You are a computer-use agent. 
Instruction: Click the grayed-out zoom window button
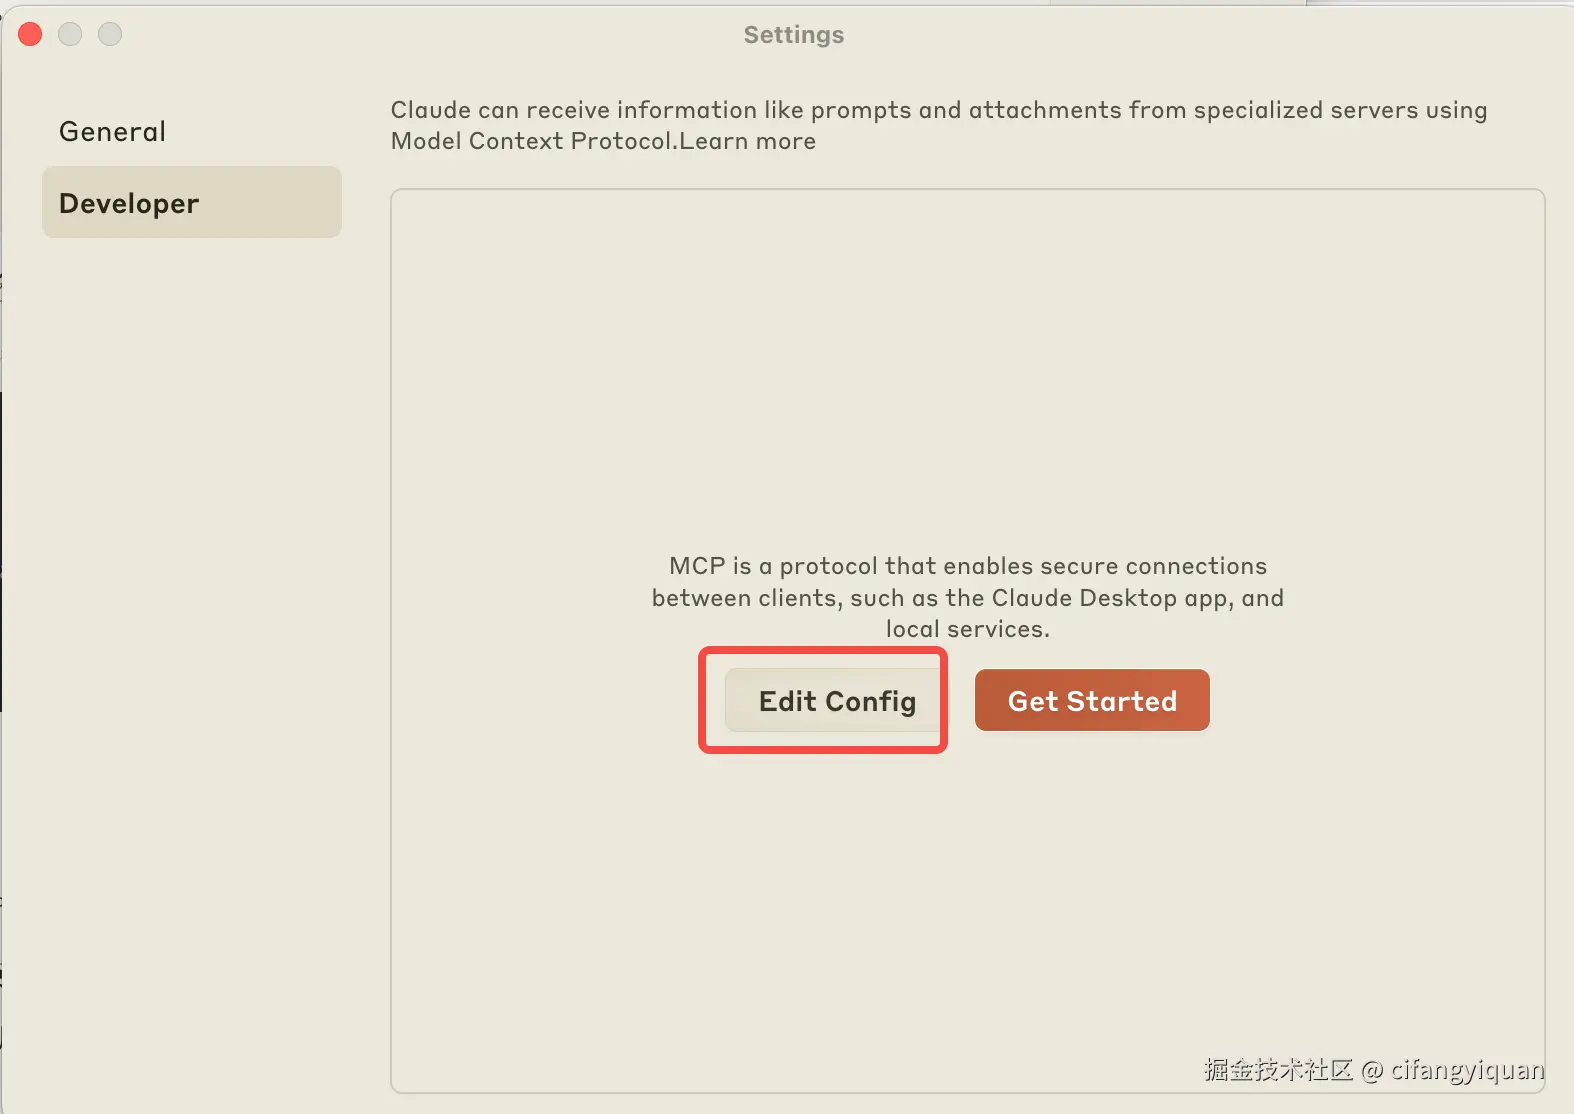pos(110,35)
